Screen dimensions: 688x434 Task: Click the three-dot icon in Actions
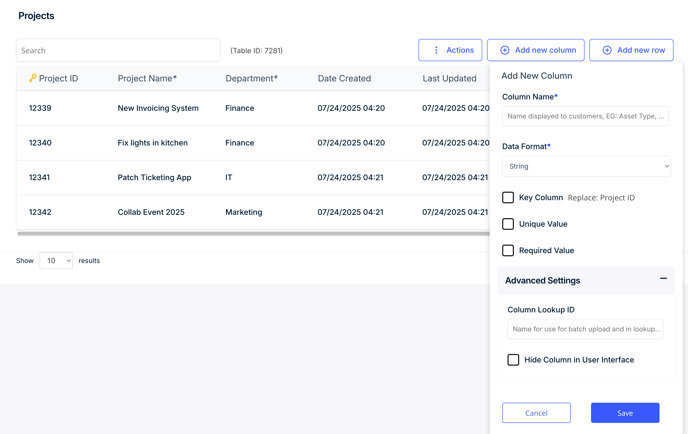436,50
